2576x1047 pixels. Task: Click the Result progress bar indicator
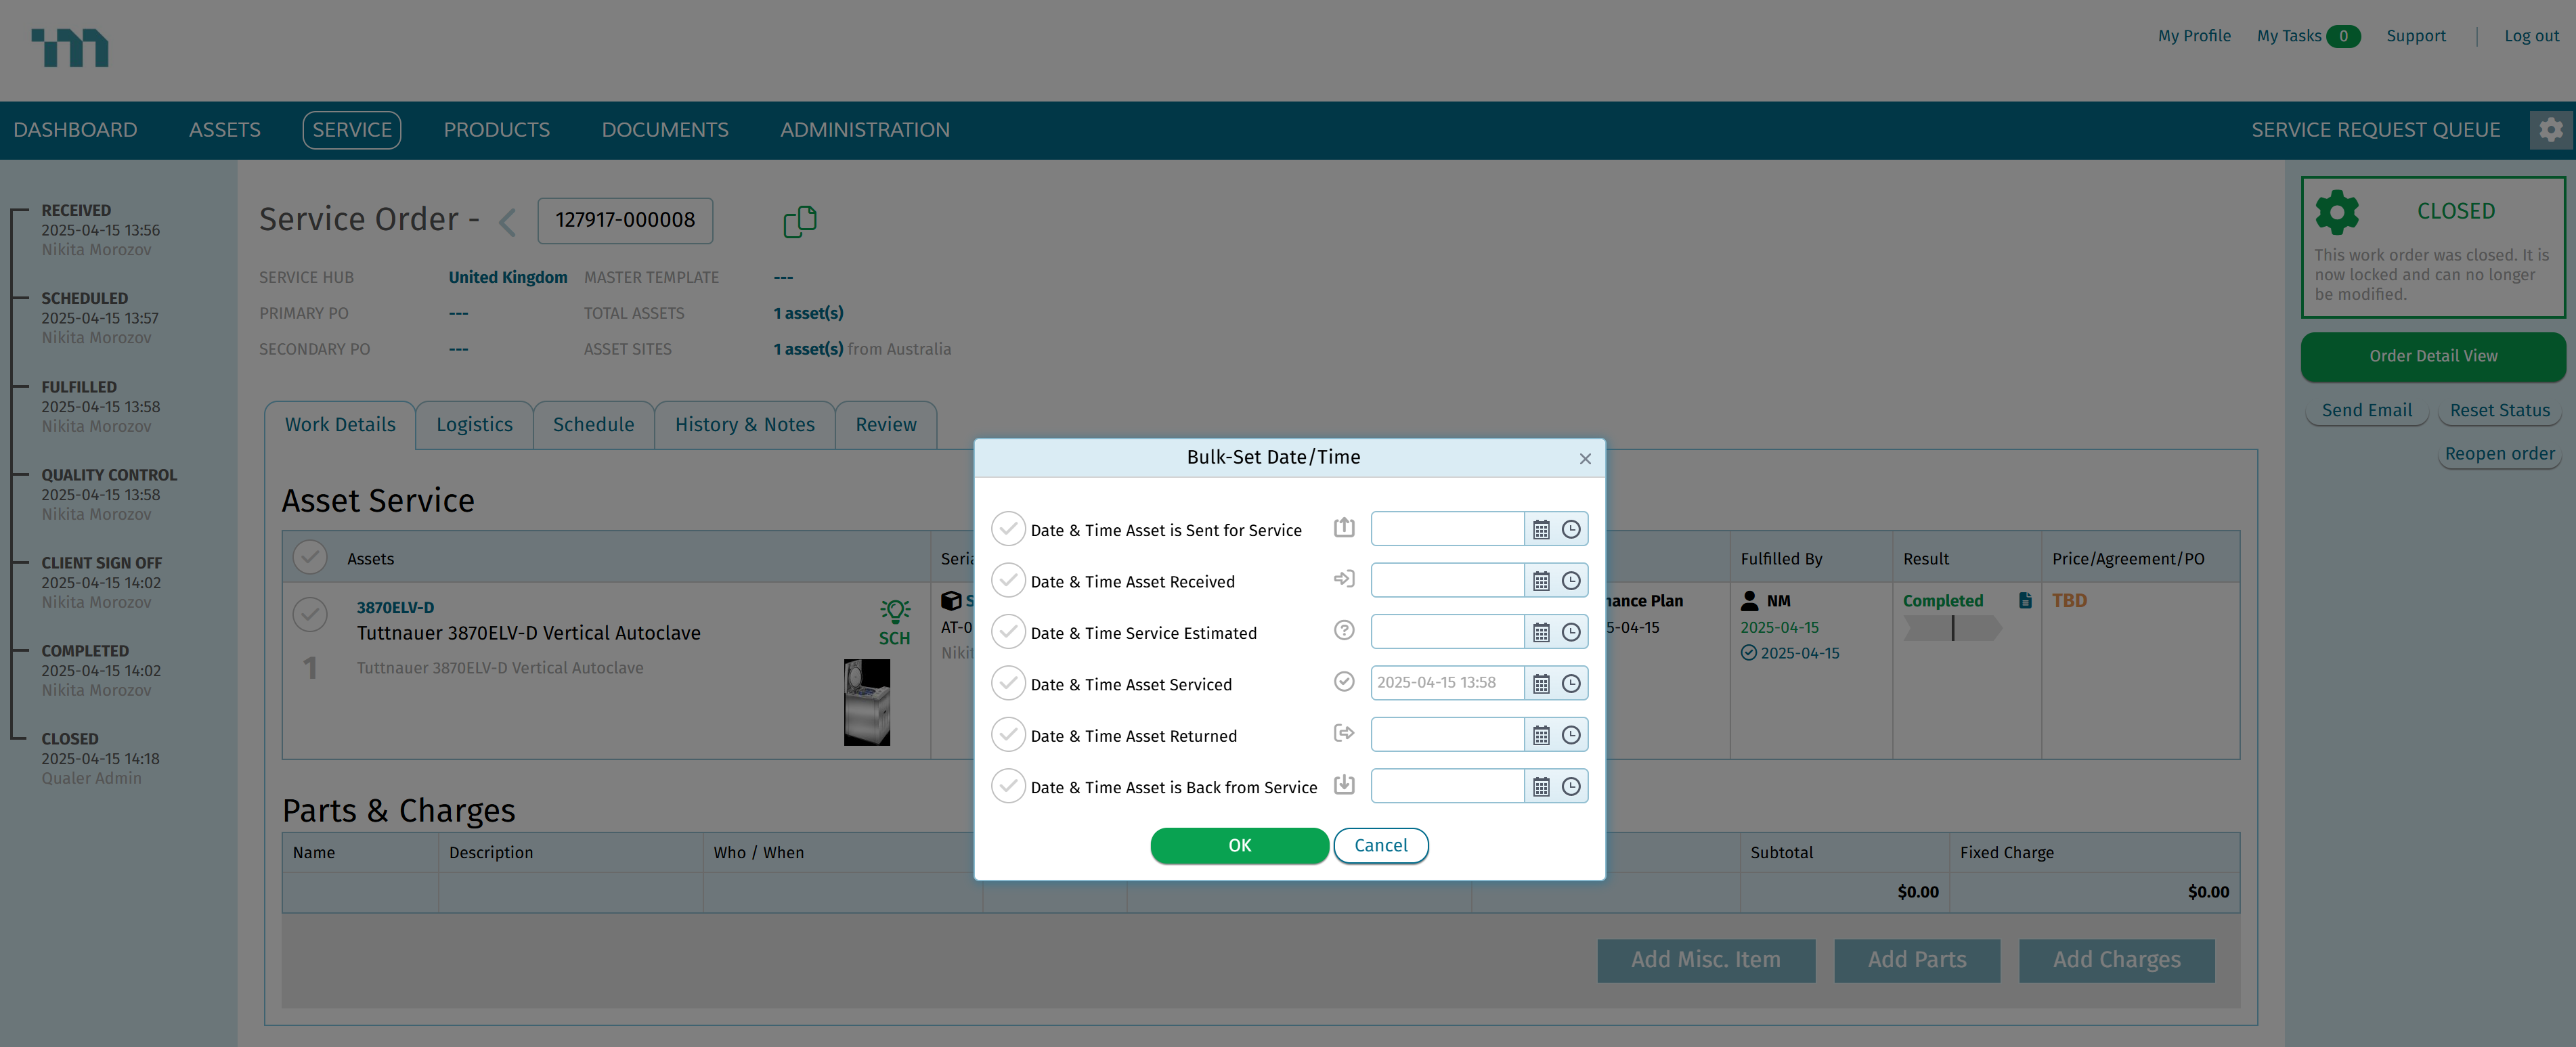pyautogui.click(x=1952, y=629)
